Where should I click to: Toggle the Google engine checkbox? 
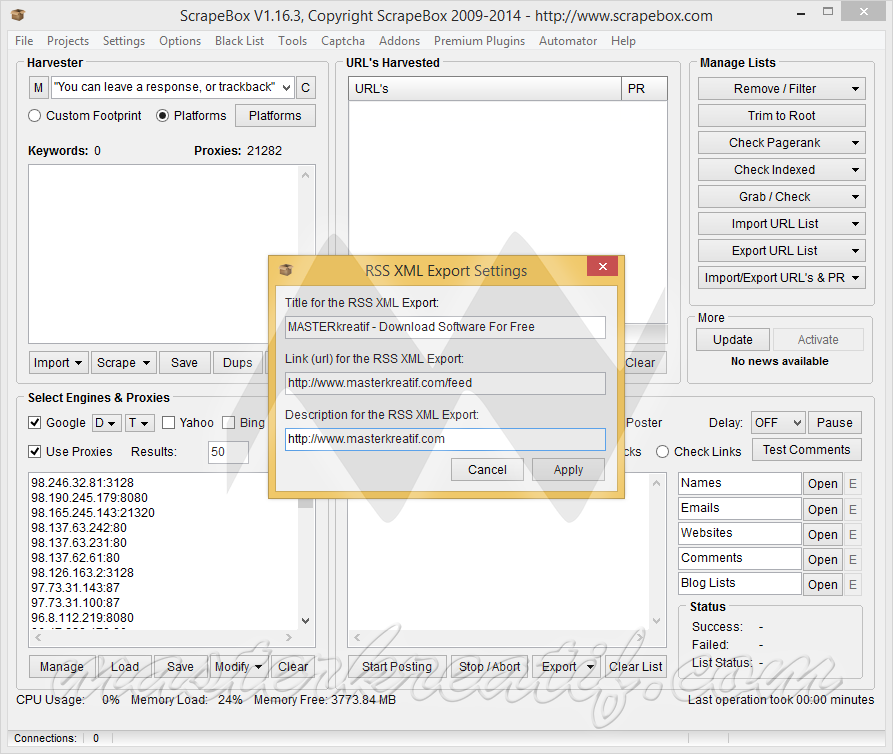click(35, 423)
